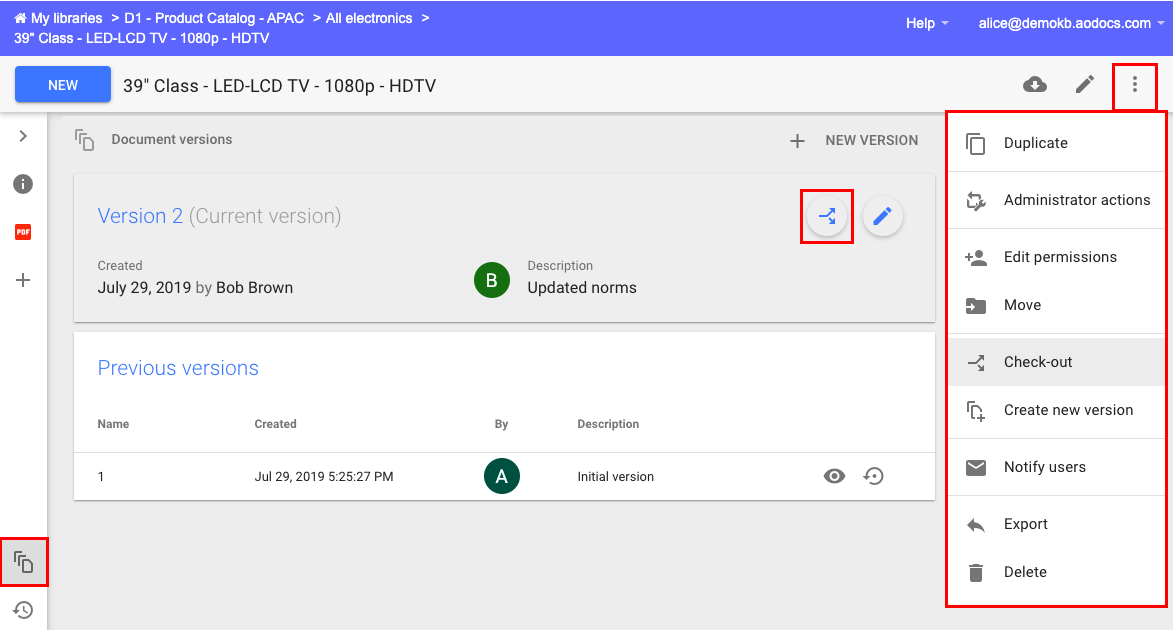The height and width of the screenshot is (630, 1173).
Task: Open the three-dot more actions menu
Action: (x=1134, y=85)
